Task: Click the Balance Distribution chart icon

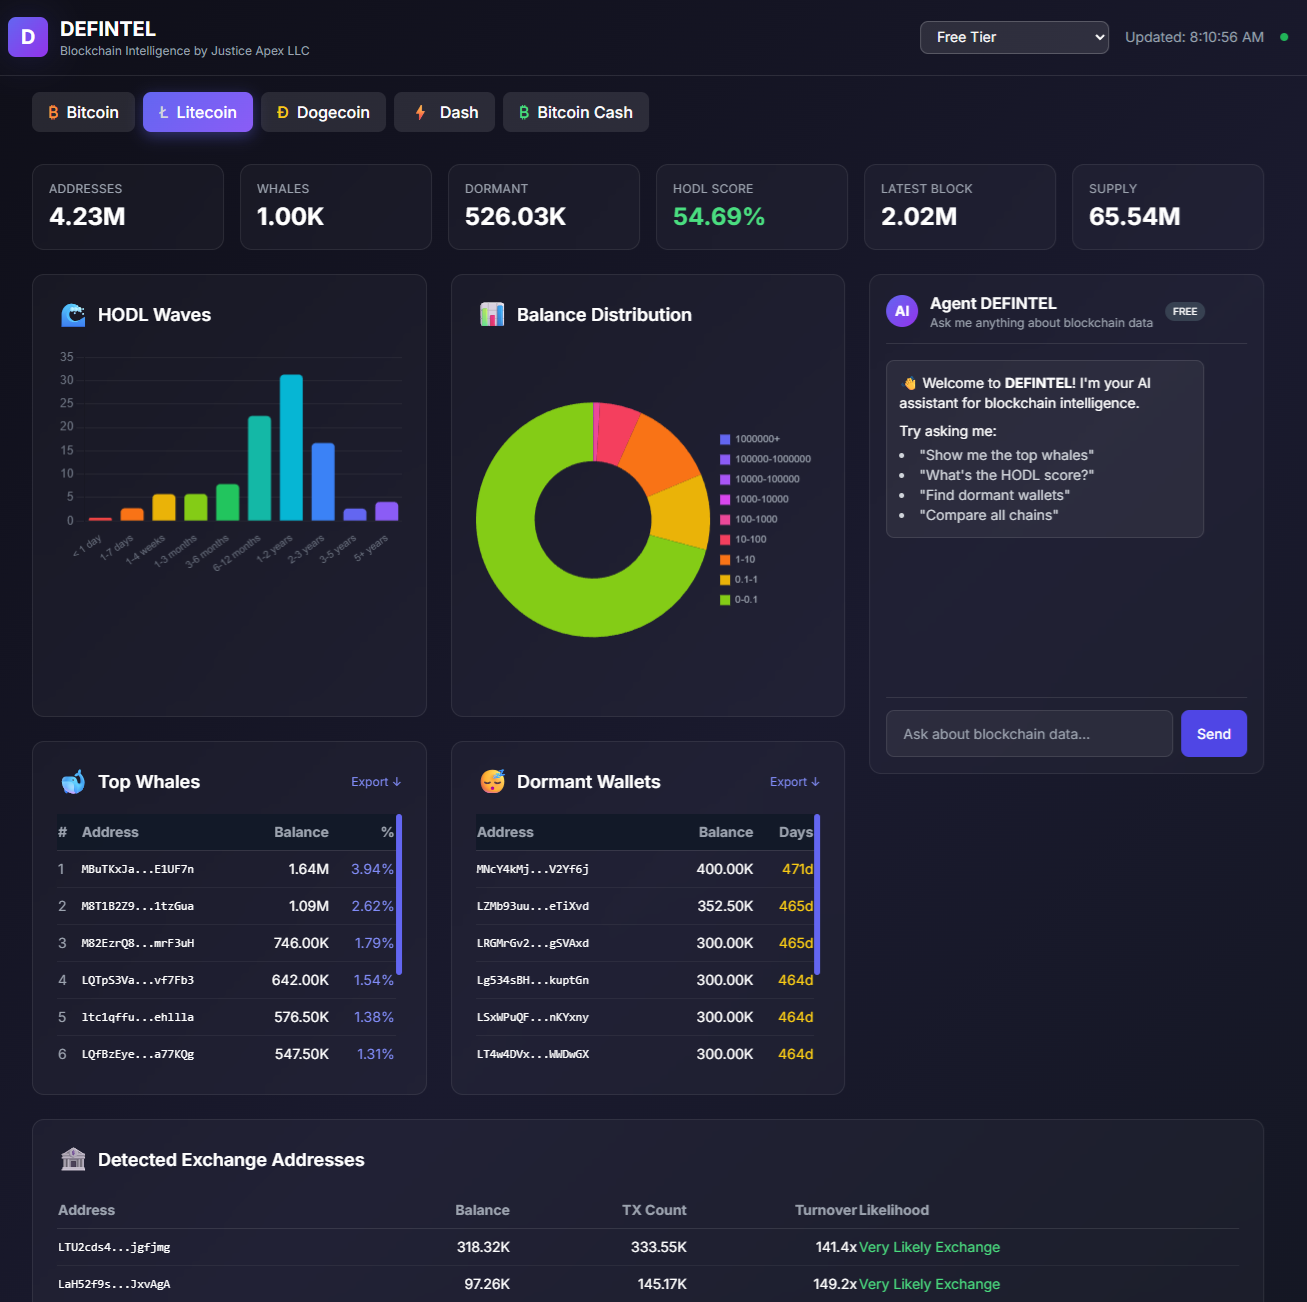Action: coord(492,314)
